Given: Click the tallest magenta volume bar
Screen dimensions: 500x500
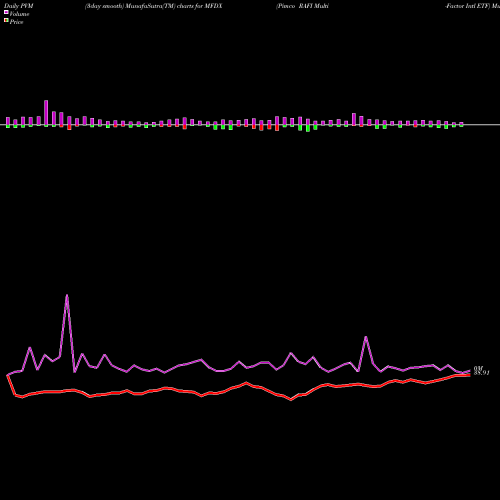Looking at the screenshot, I should (46, 113).
